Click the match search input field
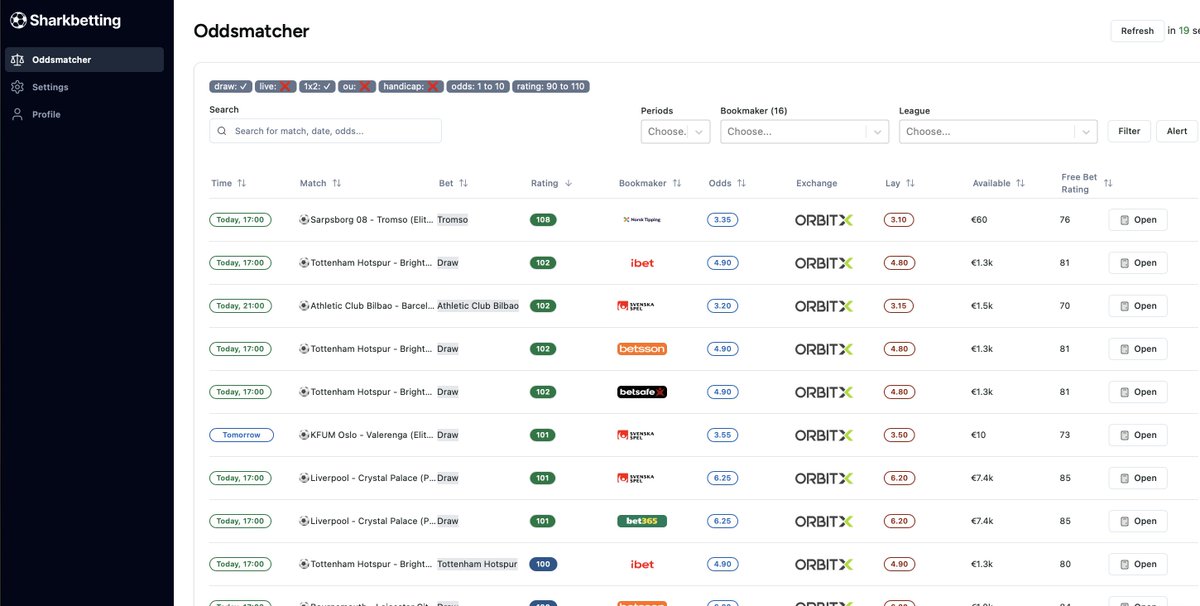1200x606 pixels. [x=325, y=131]
